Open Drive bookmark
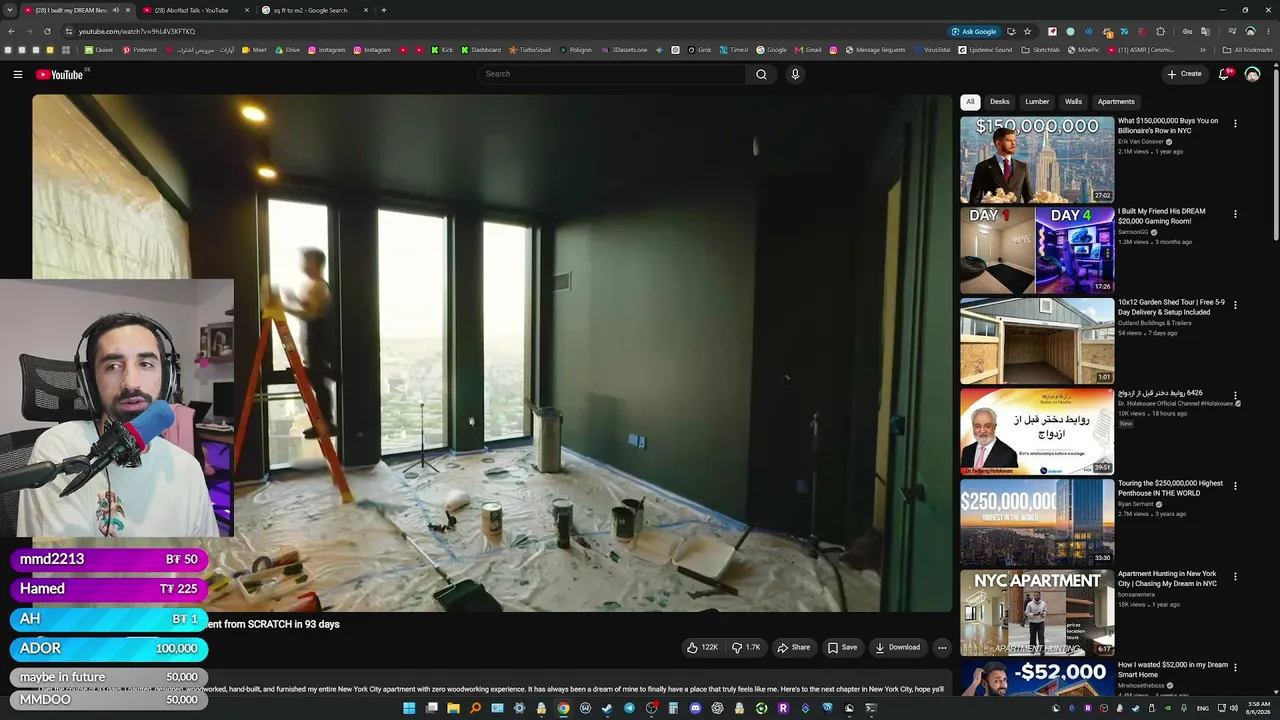 point(287,50)
